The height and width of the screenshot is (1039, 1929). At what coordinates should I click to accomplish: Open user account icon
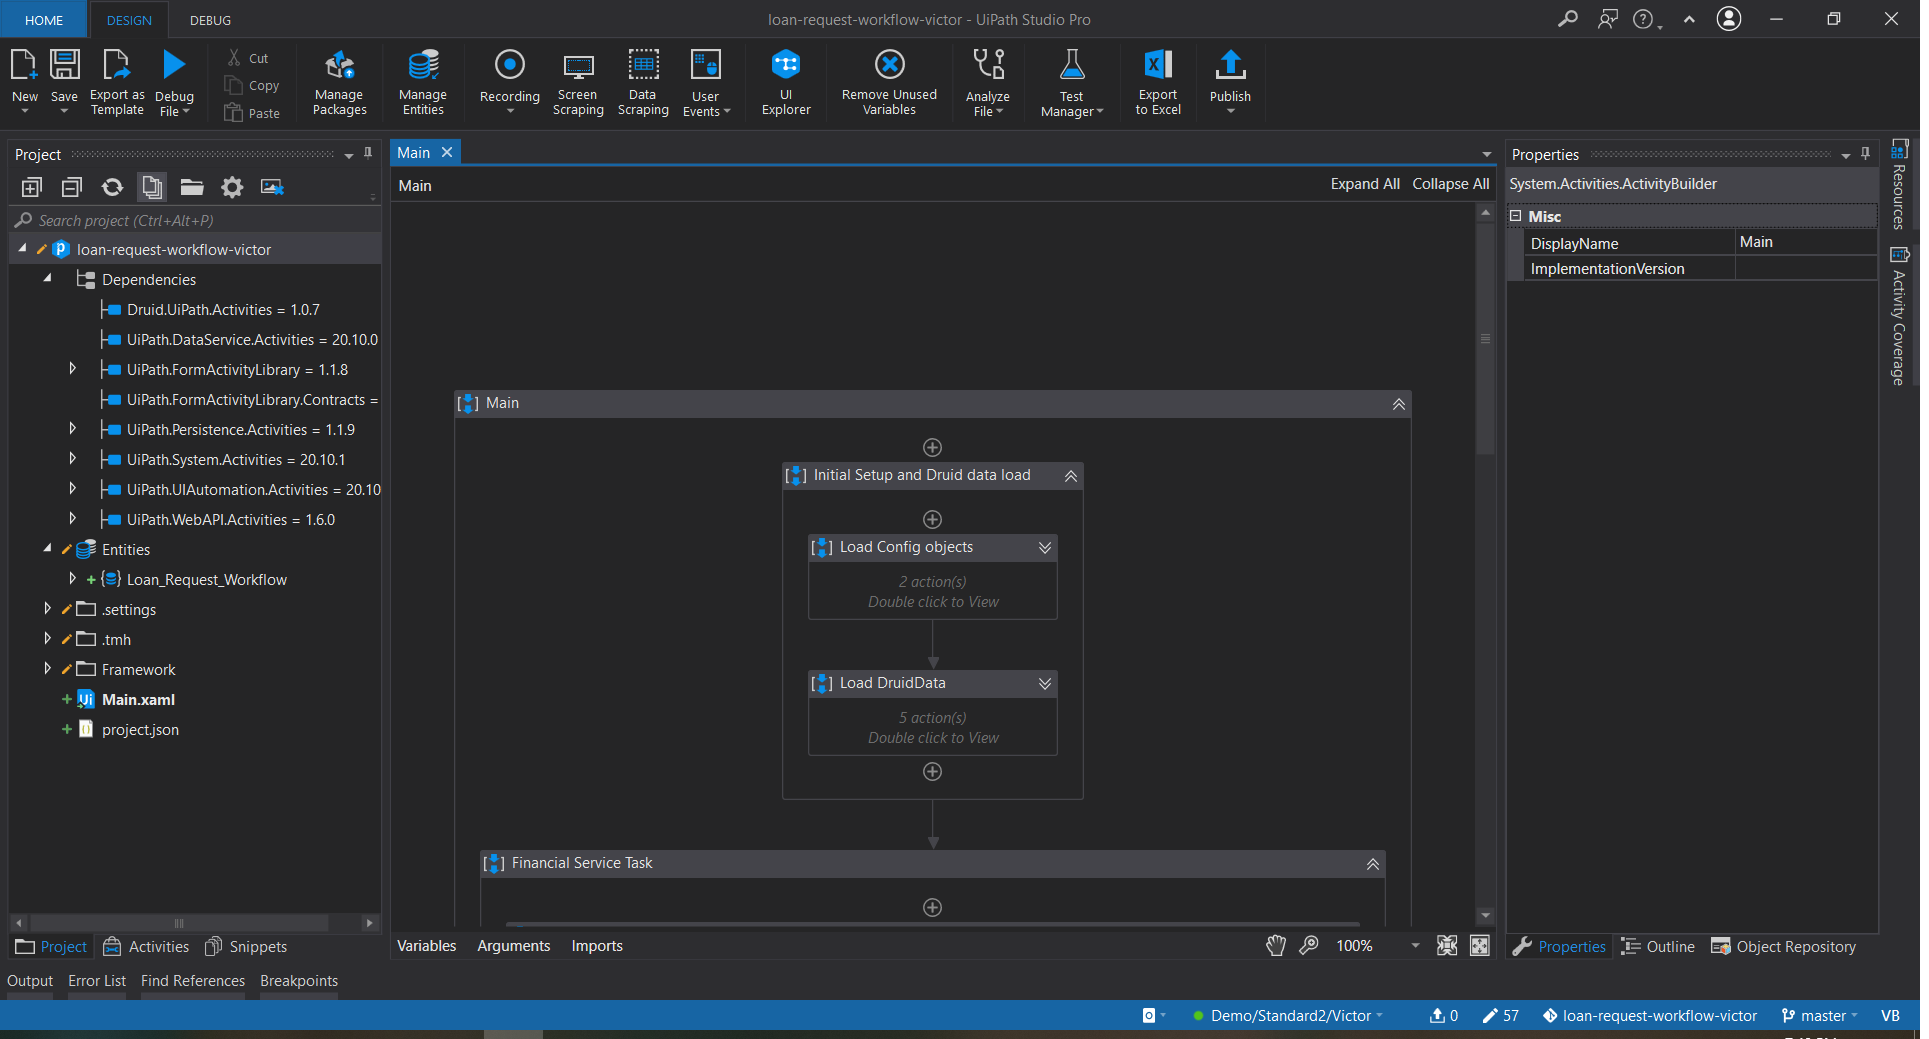pos(1729,19)
